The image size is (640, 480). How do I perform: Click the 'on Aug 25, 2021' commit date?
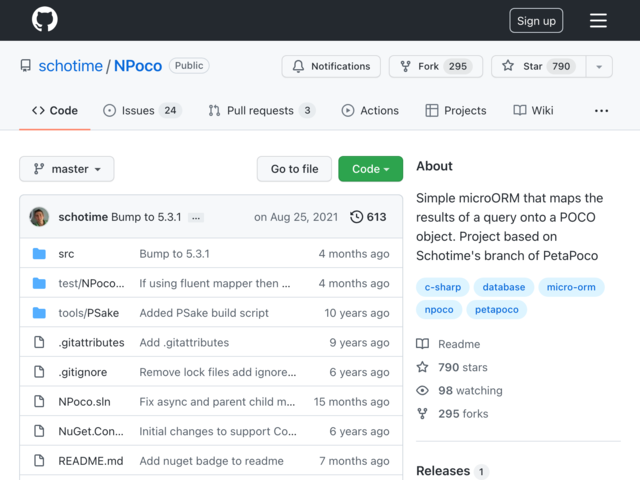point(296,217)
